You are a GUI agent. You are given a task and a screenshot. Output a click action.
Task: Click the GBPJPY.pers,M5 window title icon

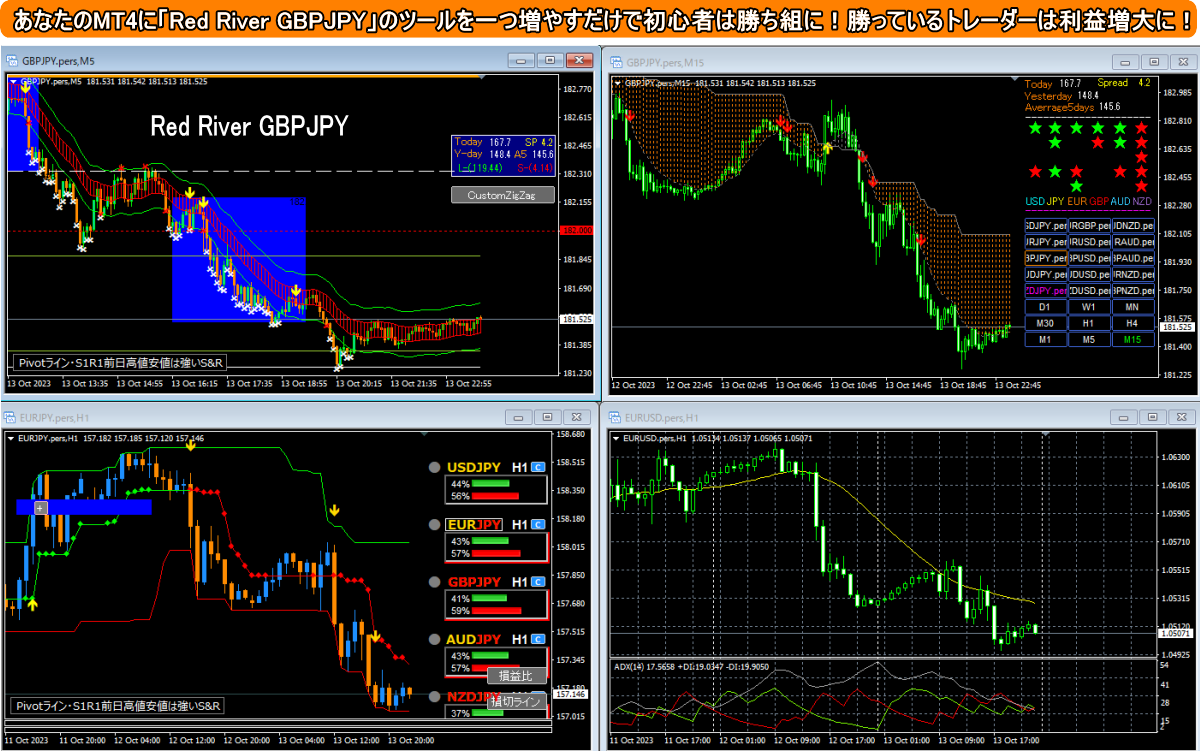(x=13, y=60)
